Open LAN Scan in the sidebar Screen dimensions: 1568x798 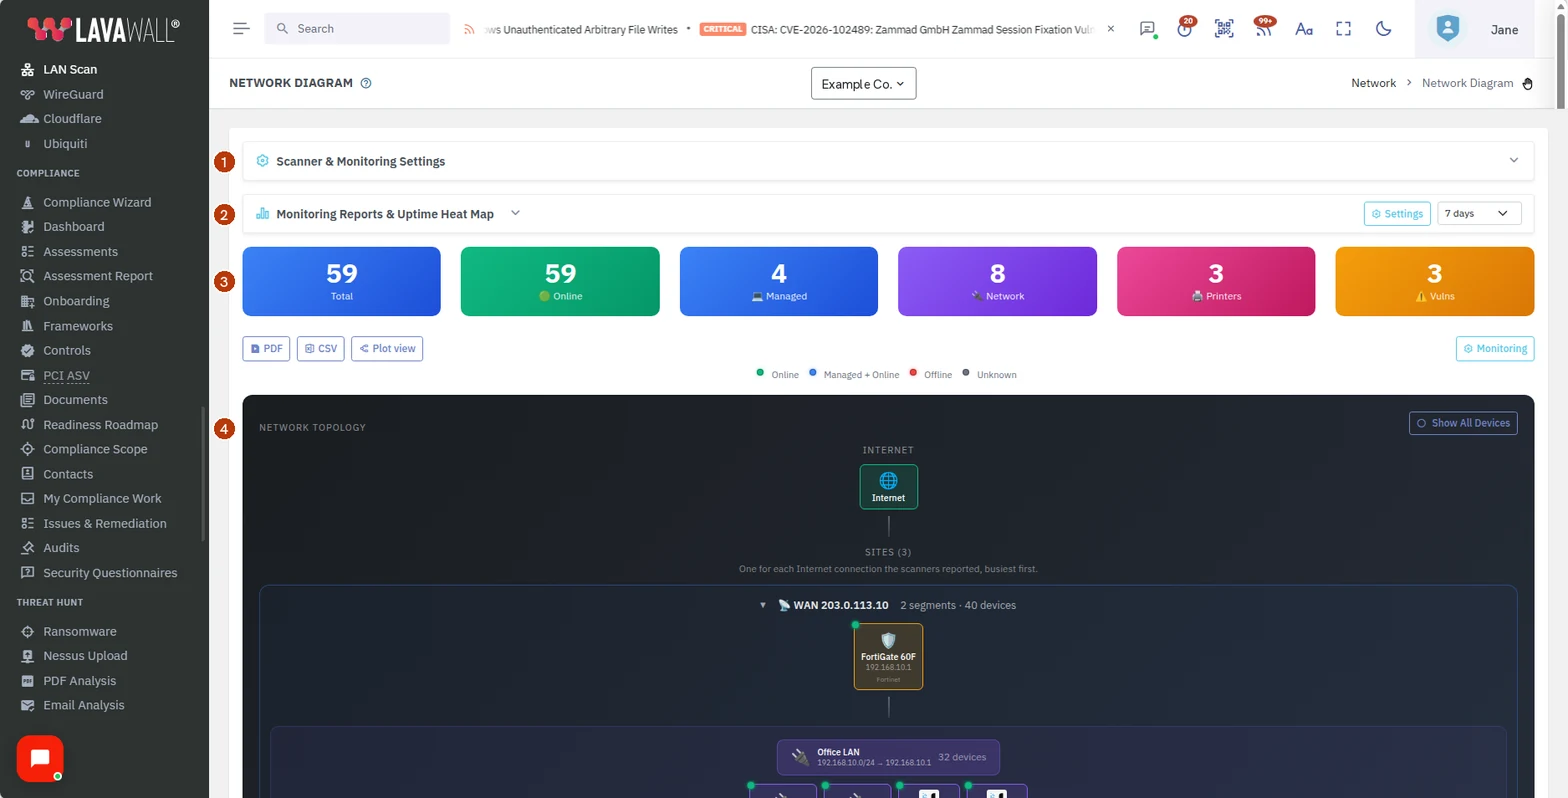pyautogui.click(x=70, y=70)
